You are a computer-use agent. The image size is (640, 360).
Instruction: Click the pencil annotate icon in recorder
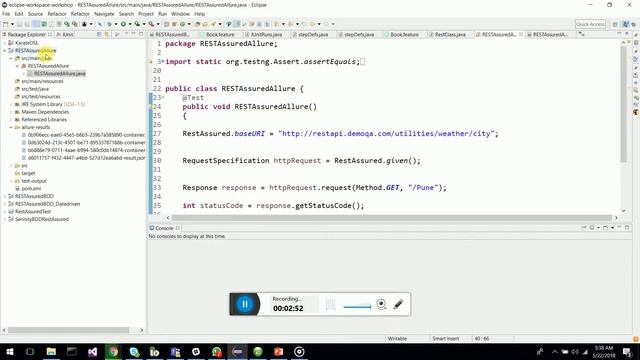tap(398, 304)
